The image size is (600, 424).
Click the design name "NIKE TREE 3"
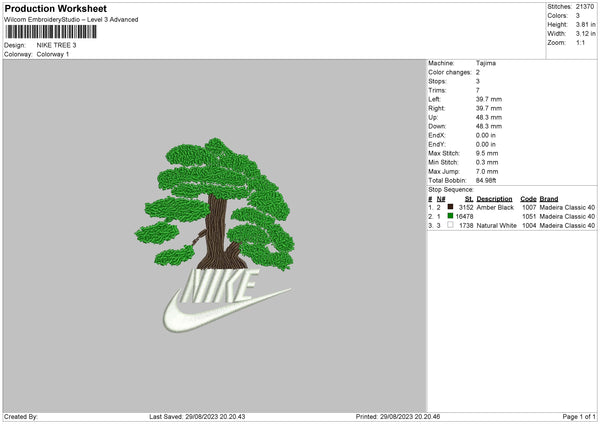click(56, 45)
